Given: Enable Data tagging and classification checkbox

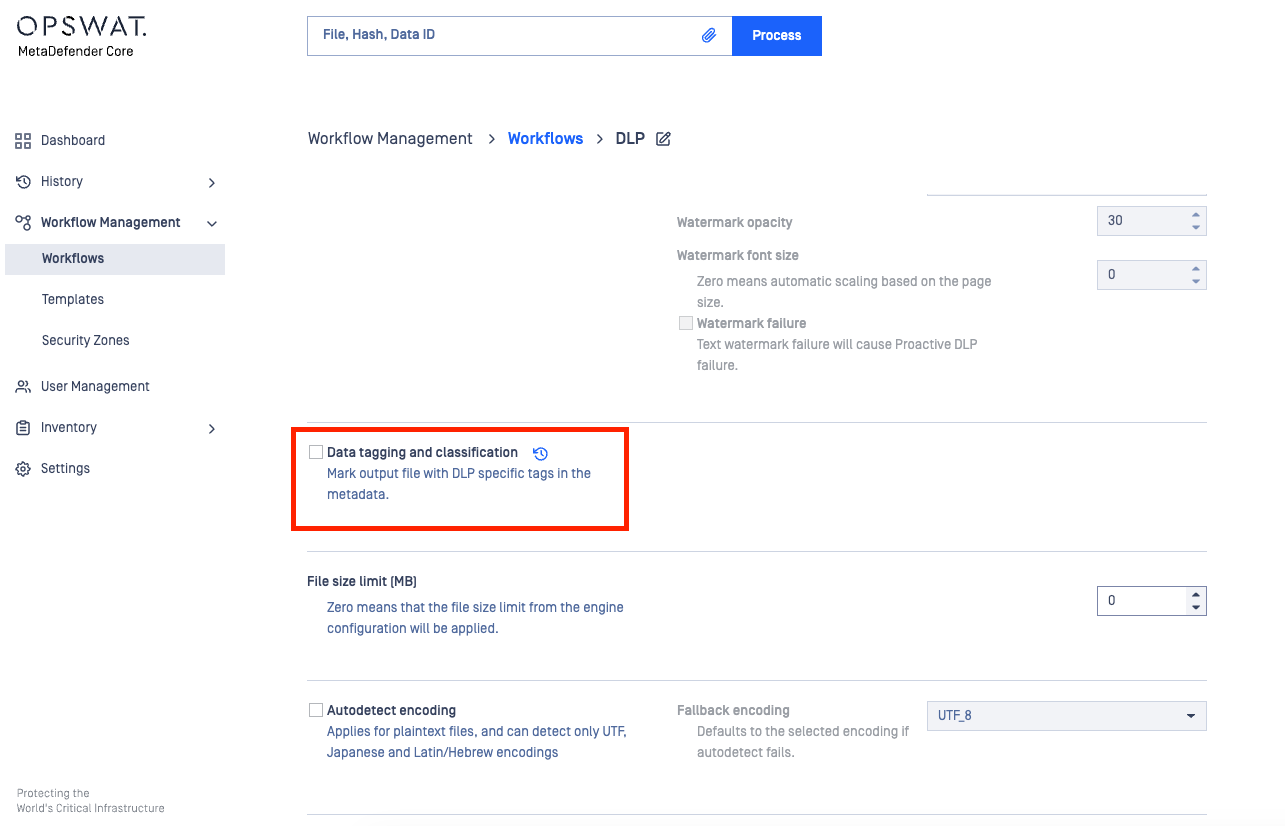Looking at the screenshot, I should (x=316, y=452).
